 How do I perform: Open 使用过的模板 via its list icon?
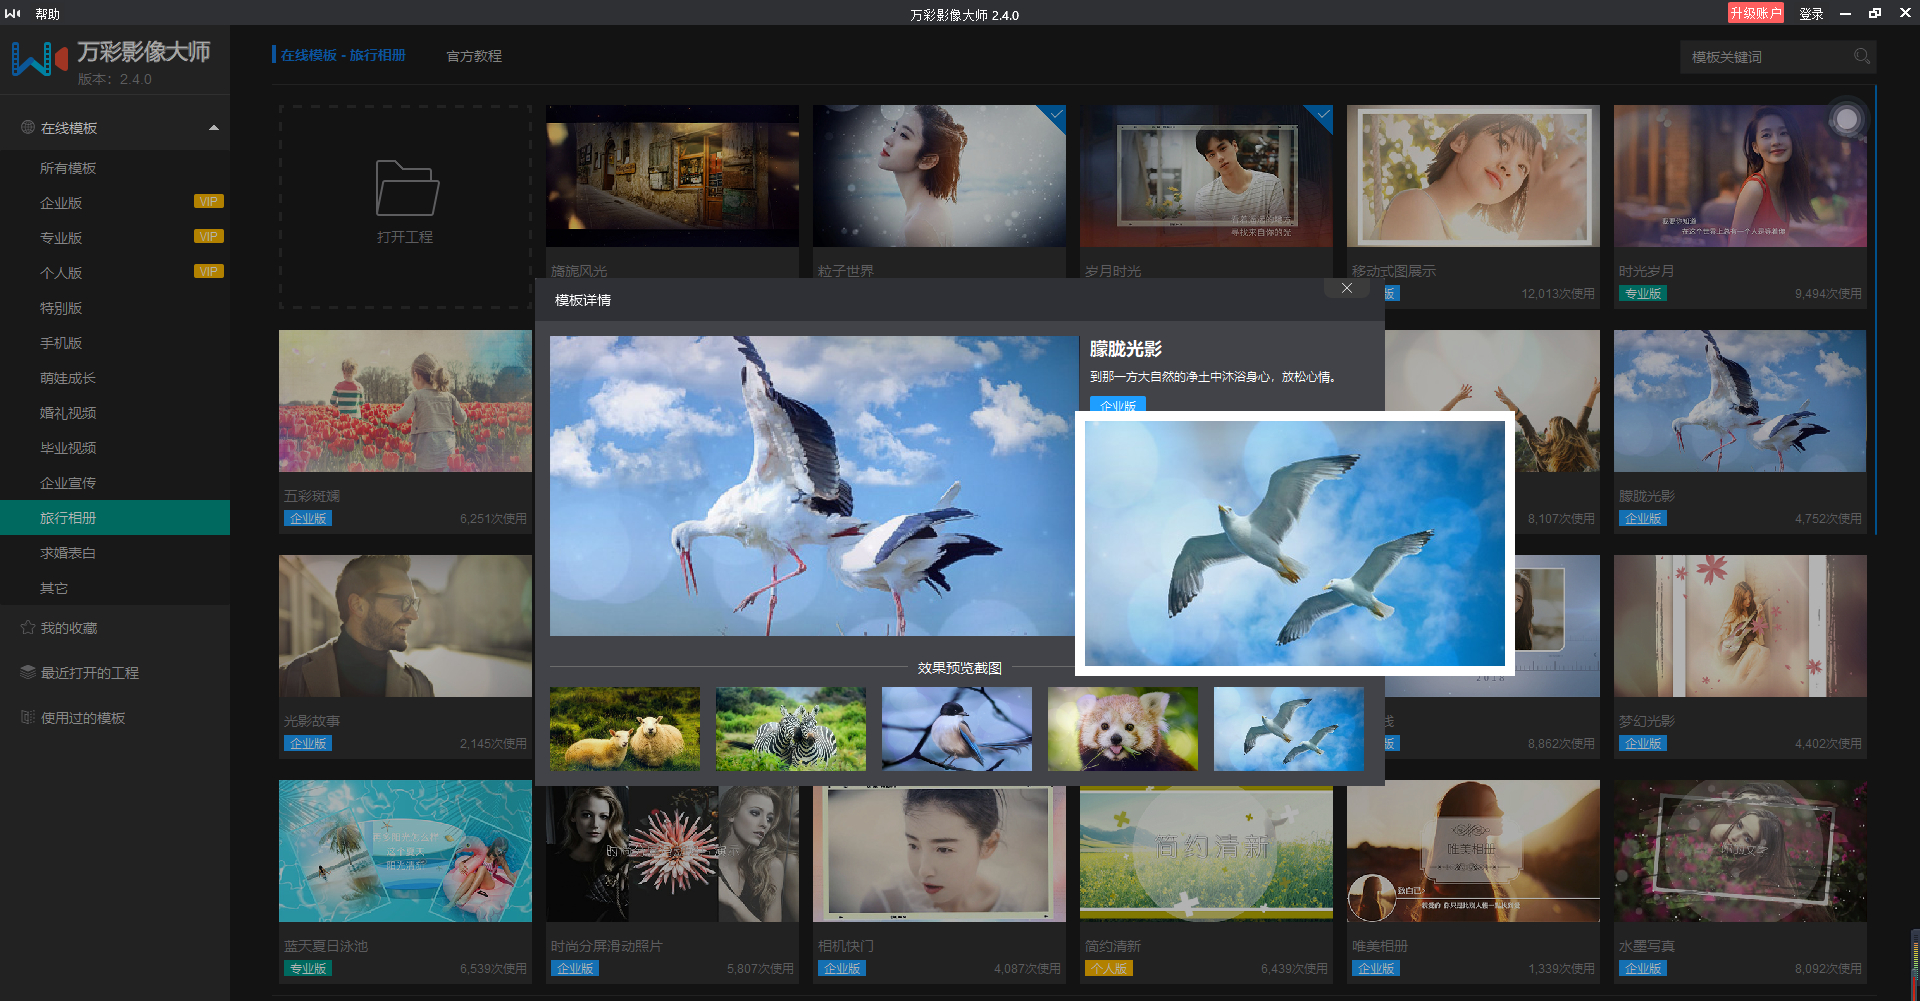tap(28, 717)
